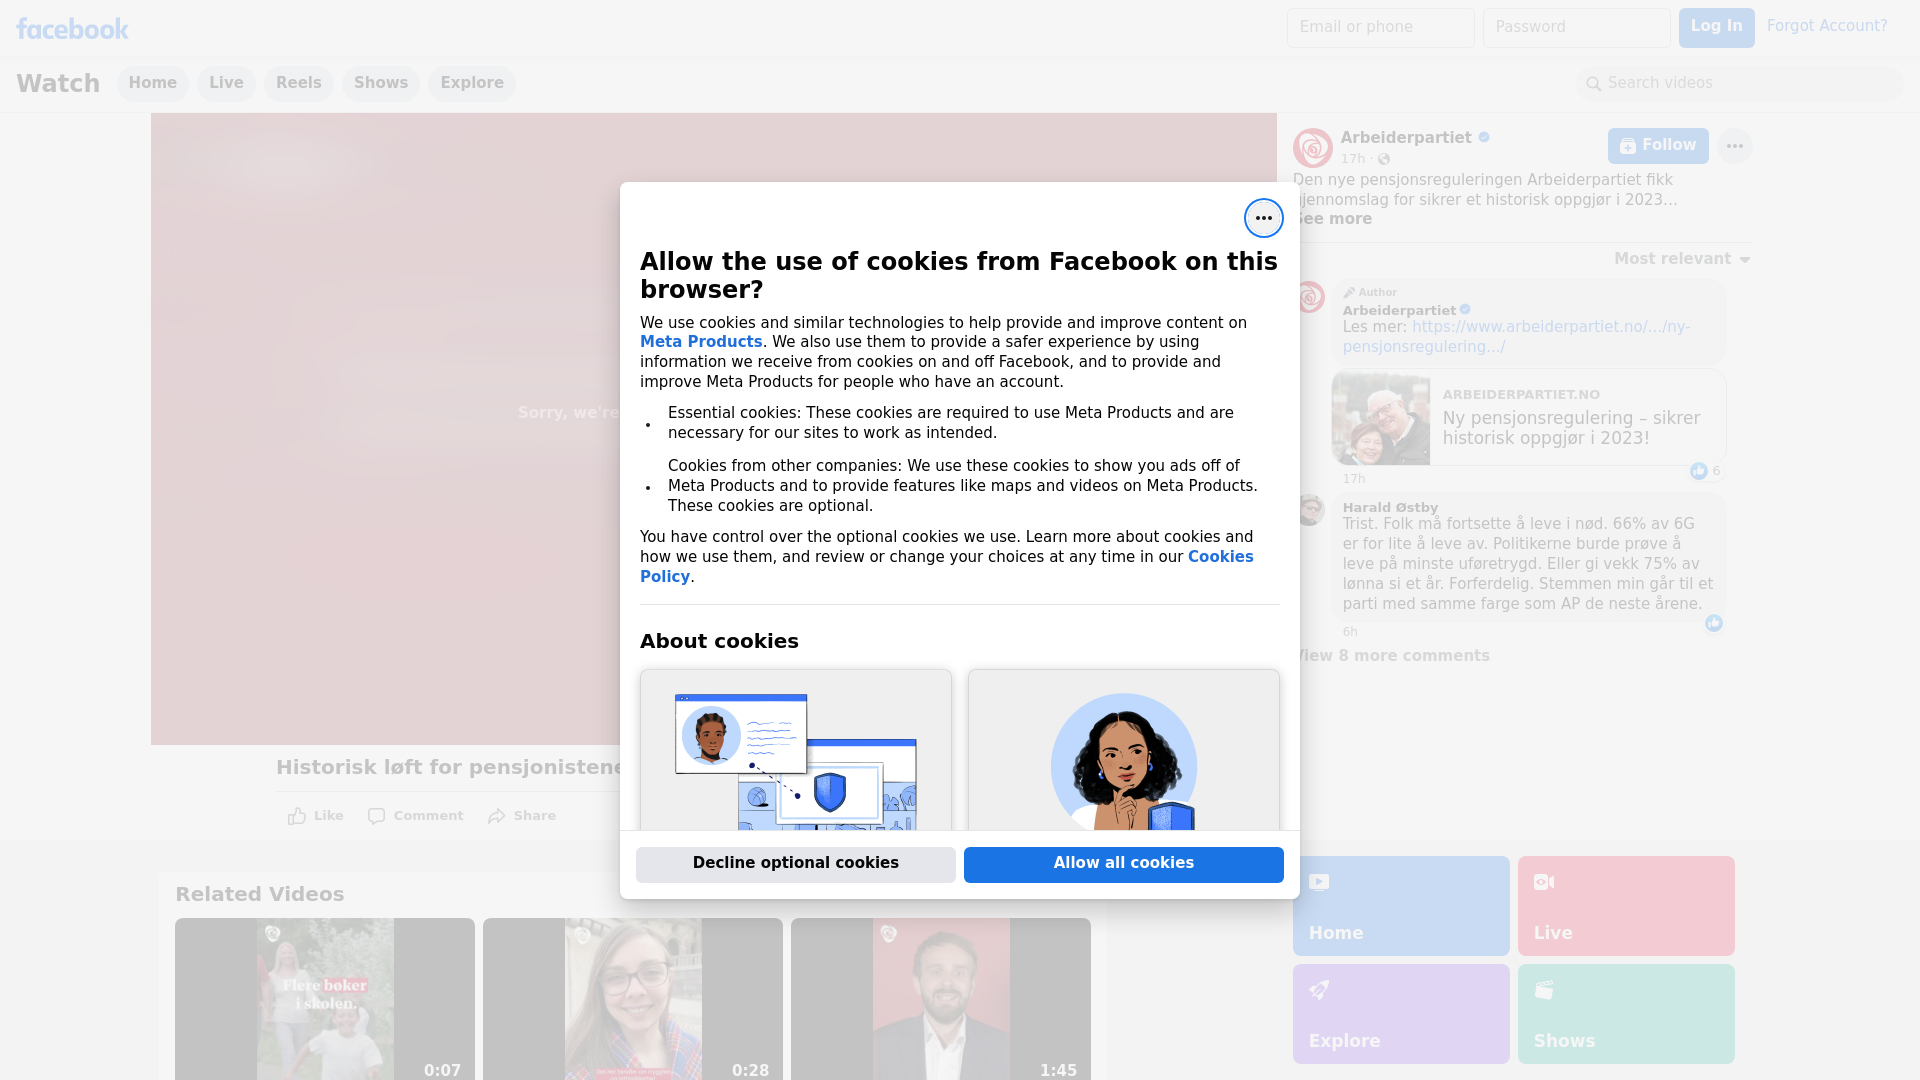Expand the Most relevant comment sort dropdown

(x=1682, y=259)
